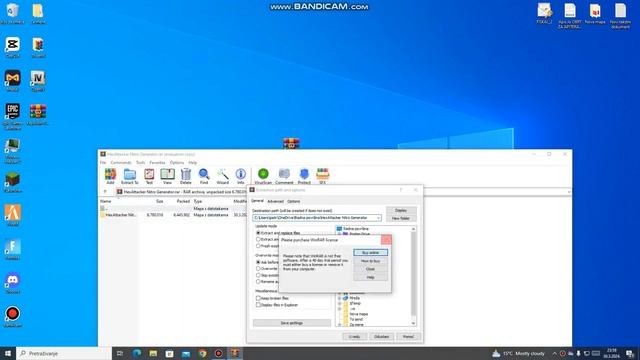This screenshot has width=640, height=360.
Task: Click Close in the license dialog
Action: click(x=370, y=269)
